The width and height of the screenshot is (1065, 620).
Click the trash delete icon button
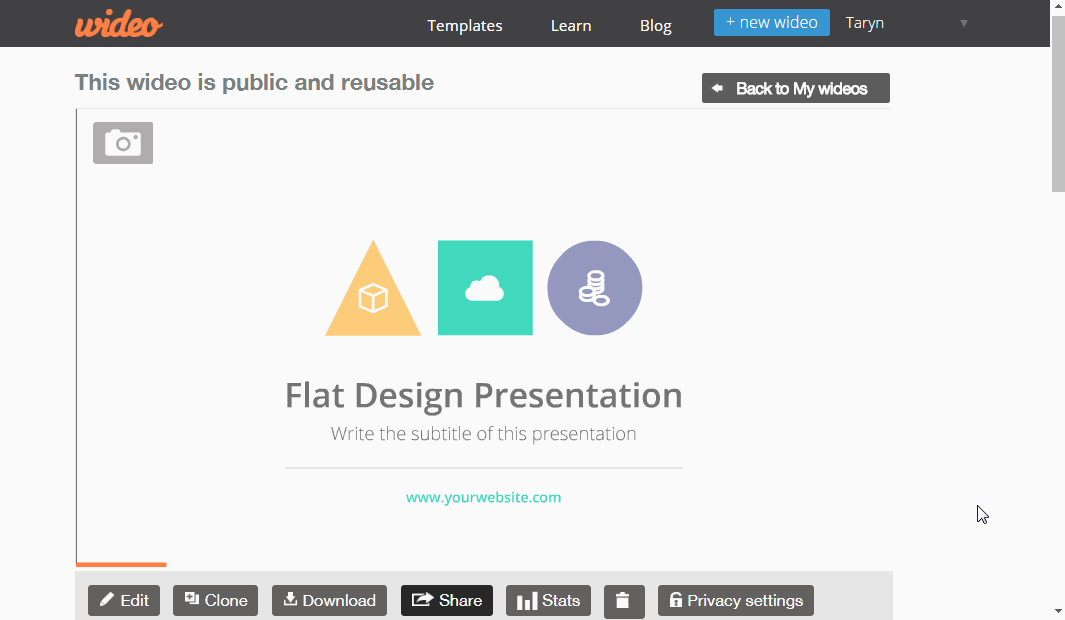[624, 601]
